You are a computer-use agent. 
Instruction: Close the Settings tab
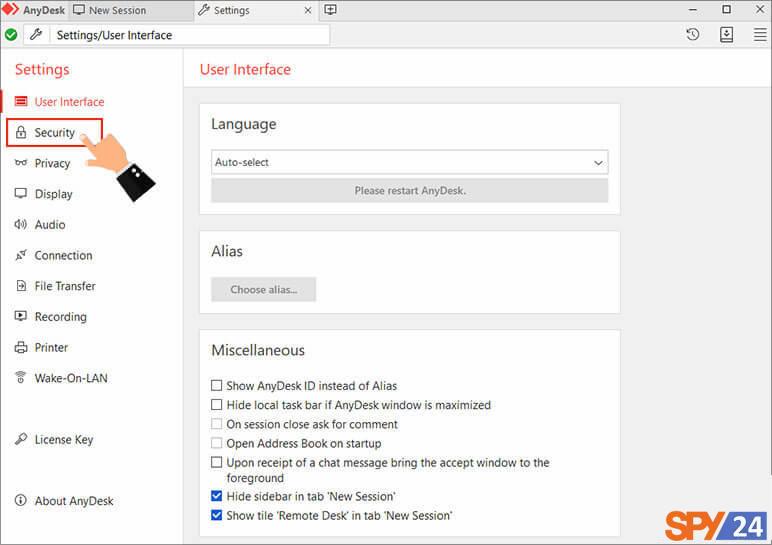[x=308, y=10]
